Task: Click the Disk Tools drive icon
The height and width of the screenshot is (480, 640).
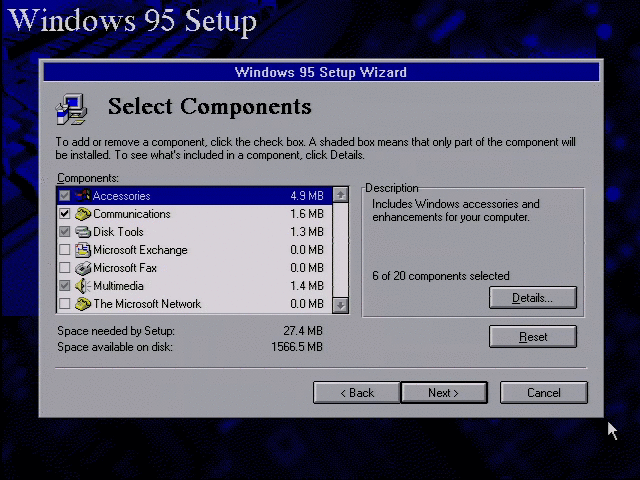Action: tap(83, 232)
